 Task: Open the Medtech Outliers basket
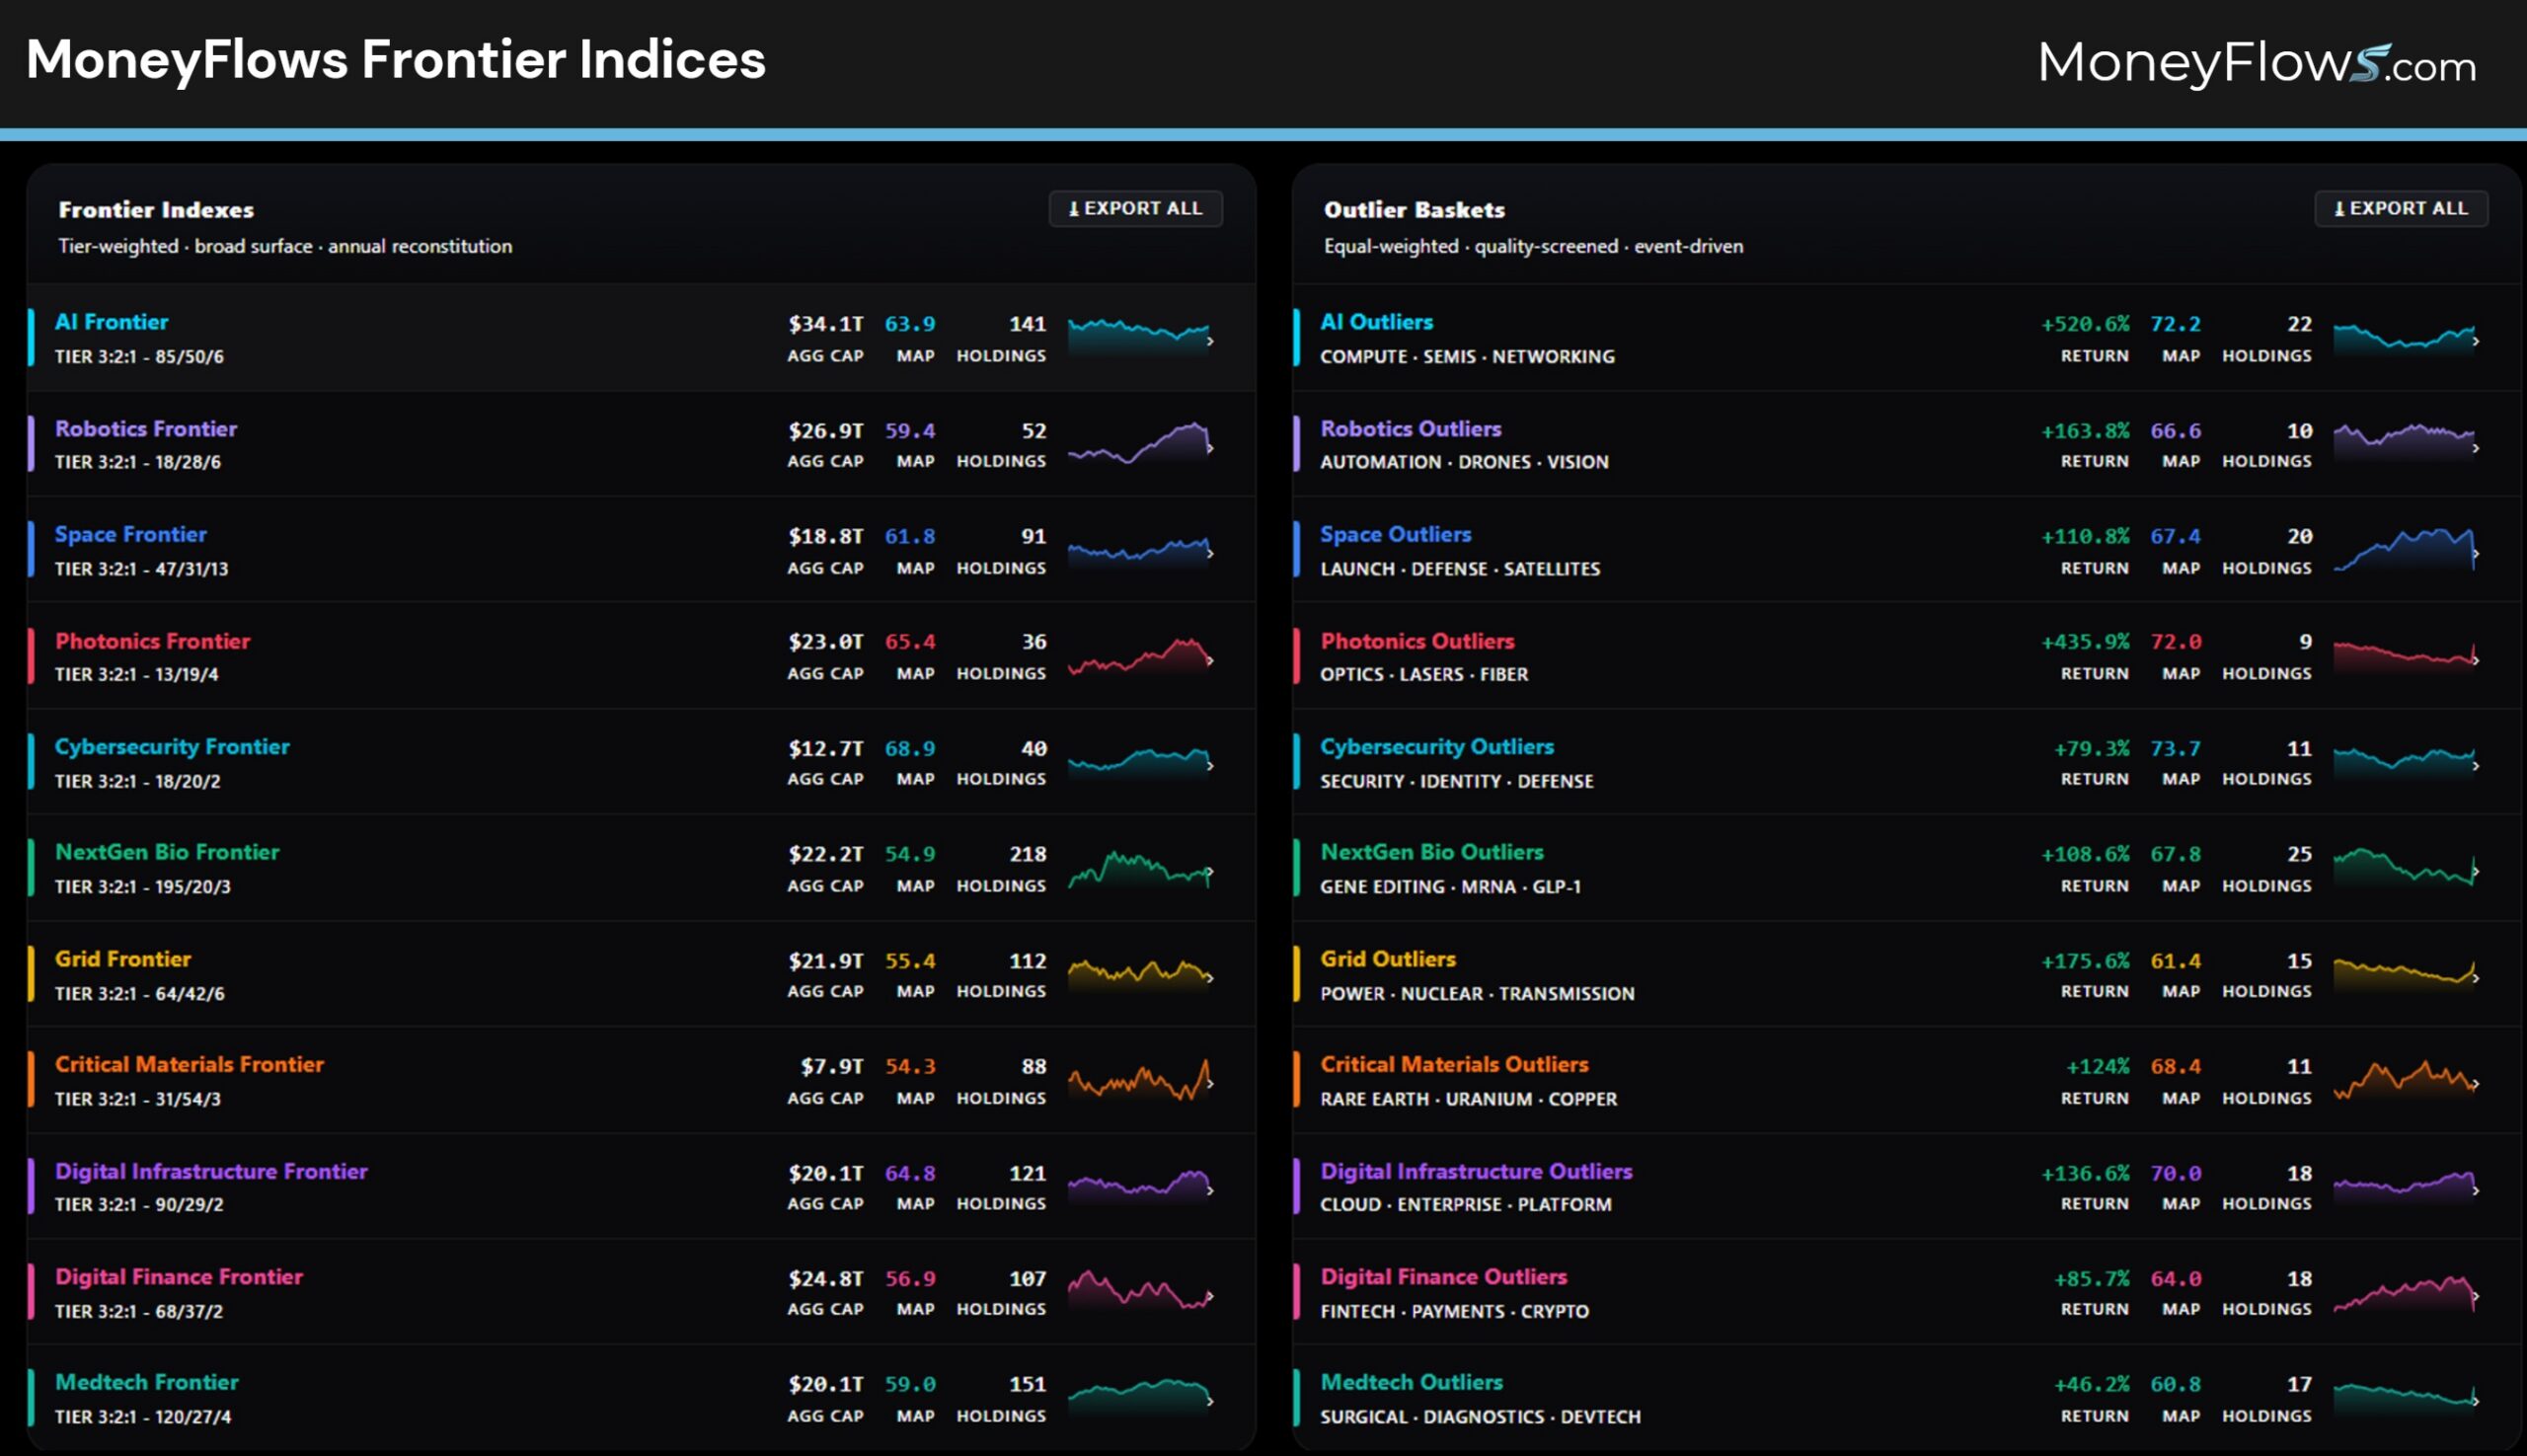tap(1907, 1399)
